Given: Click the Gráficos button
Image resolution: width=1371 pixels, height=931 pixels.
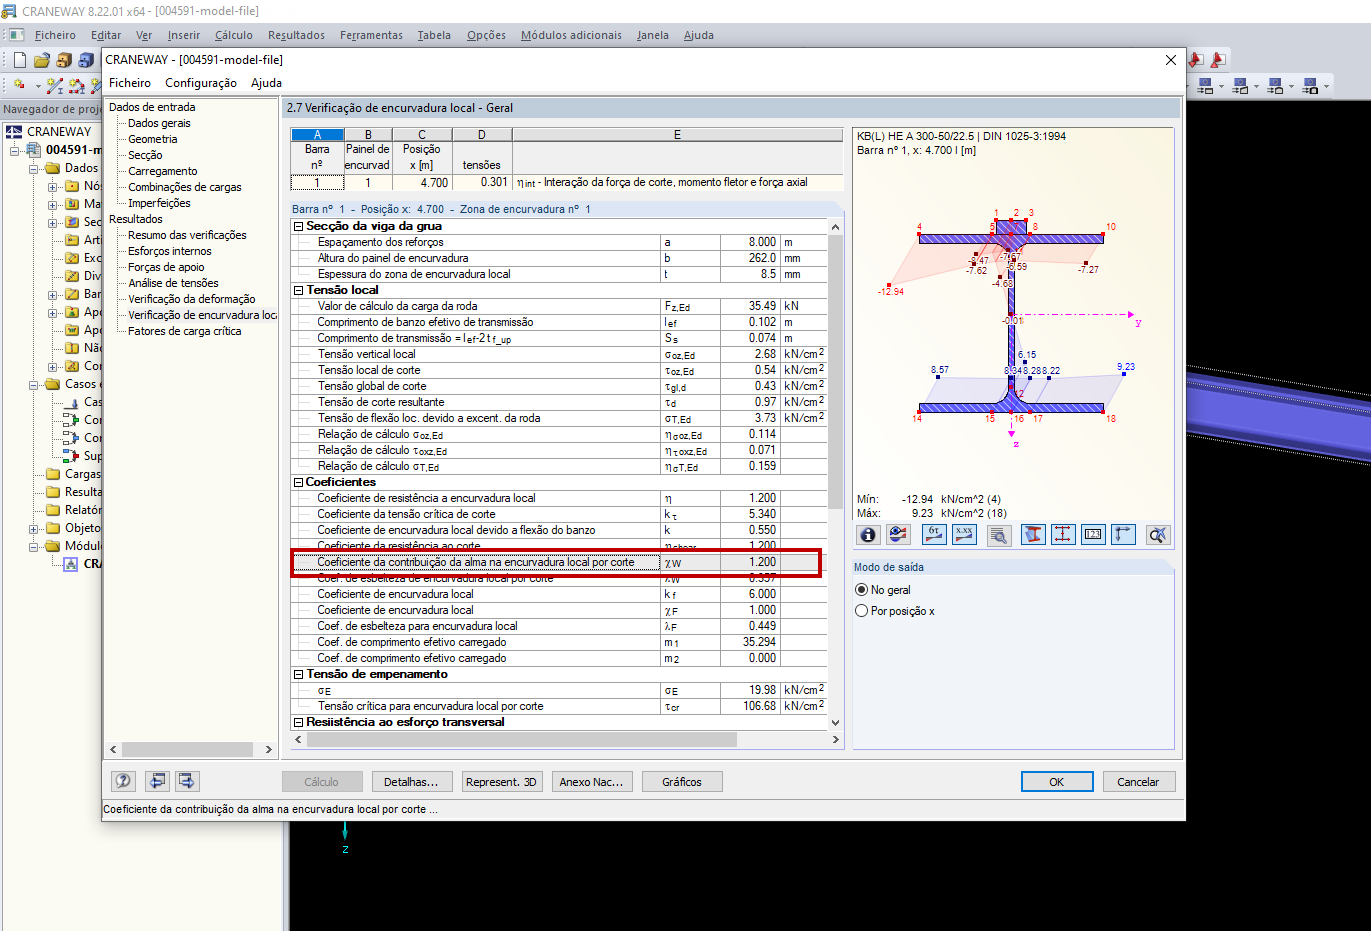Looking at the screenshot, I should pos(682,782).
